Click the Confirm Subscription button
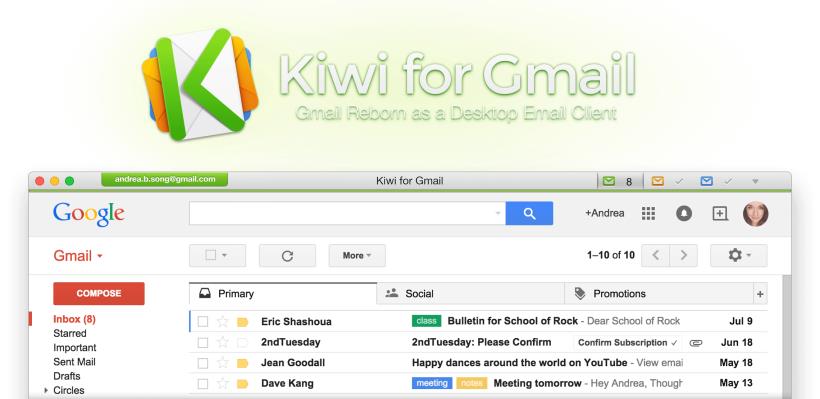820x399 pixels. click(x=628, y=343)
